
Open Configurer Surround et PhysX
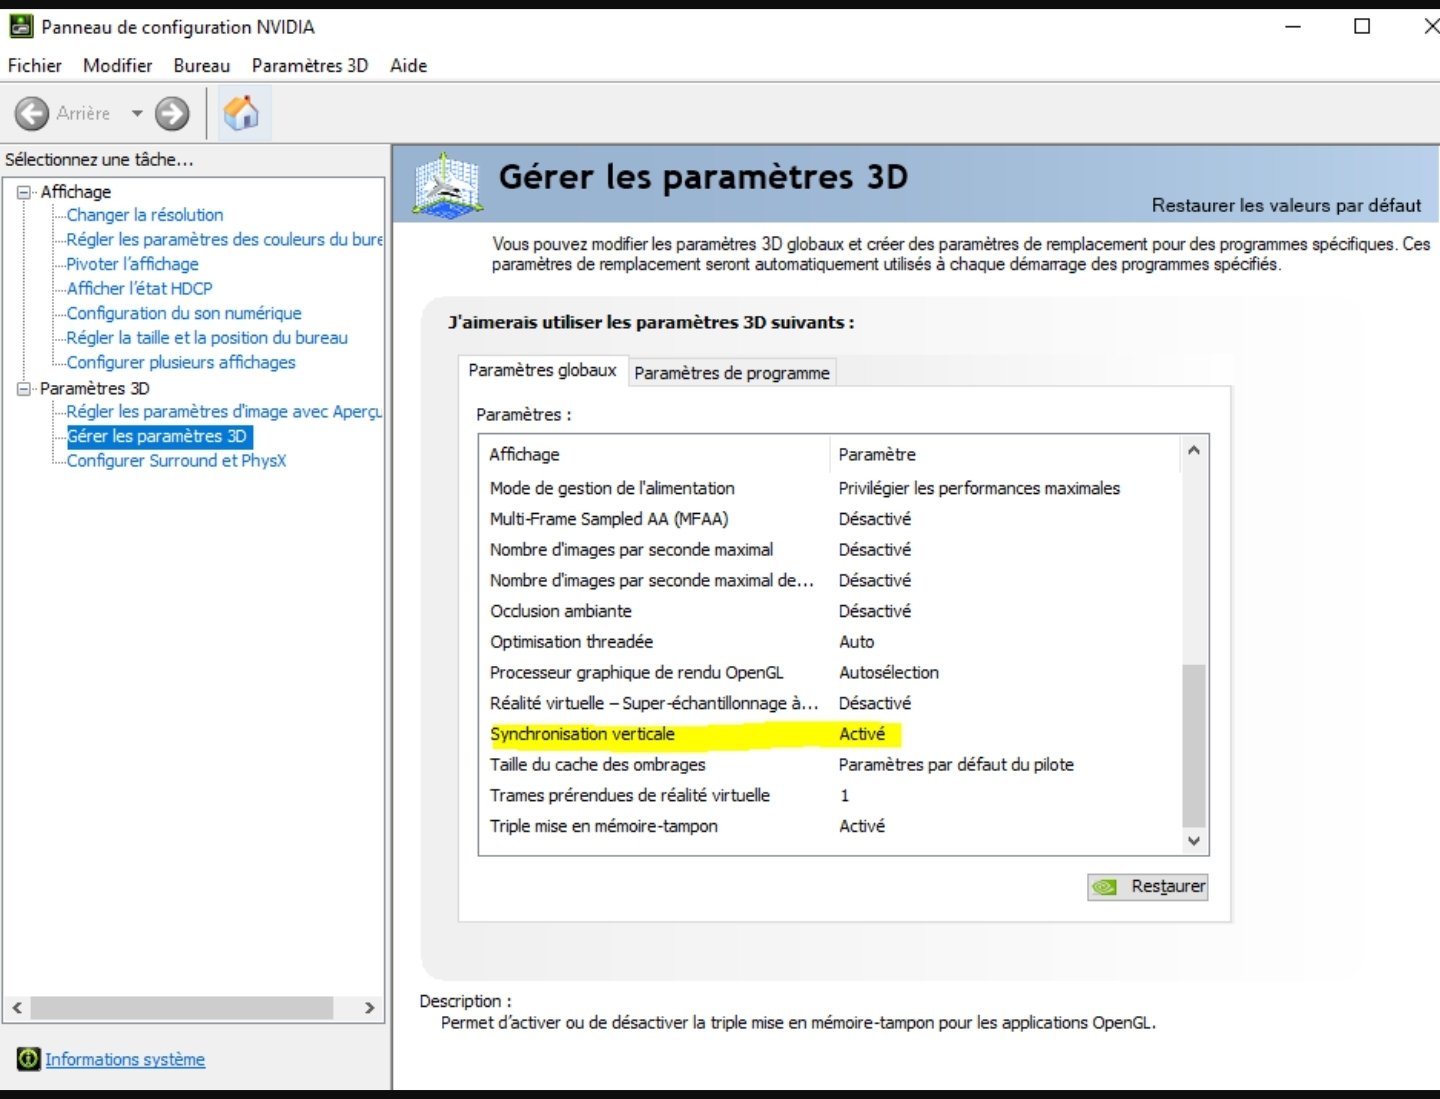coord(176,461)
